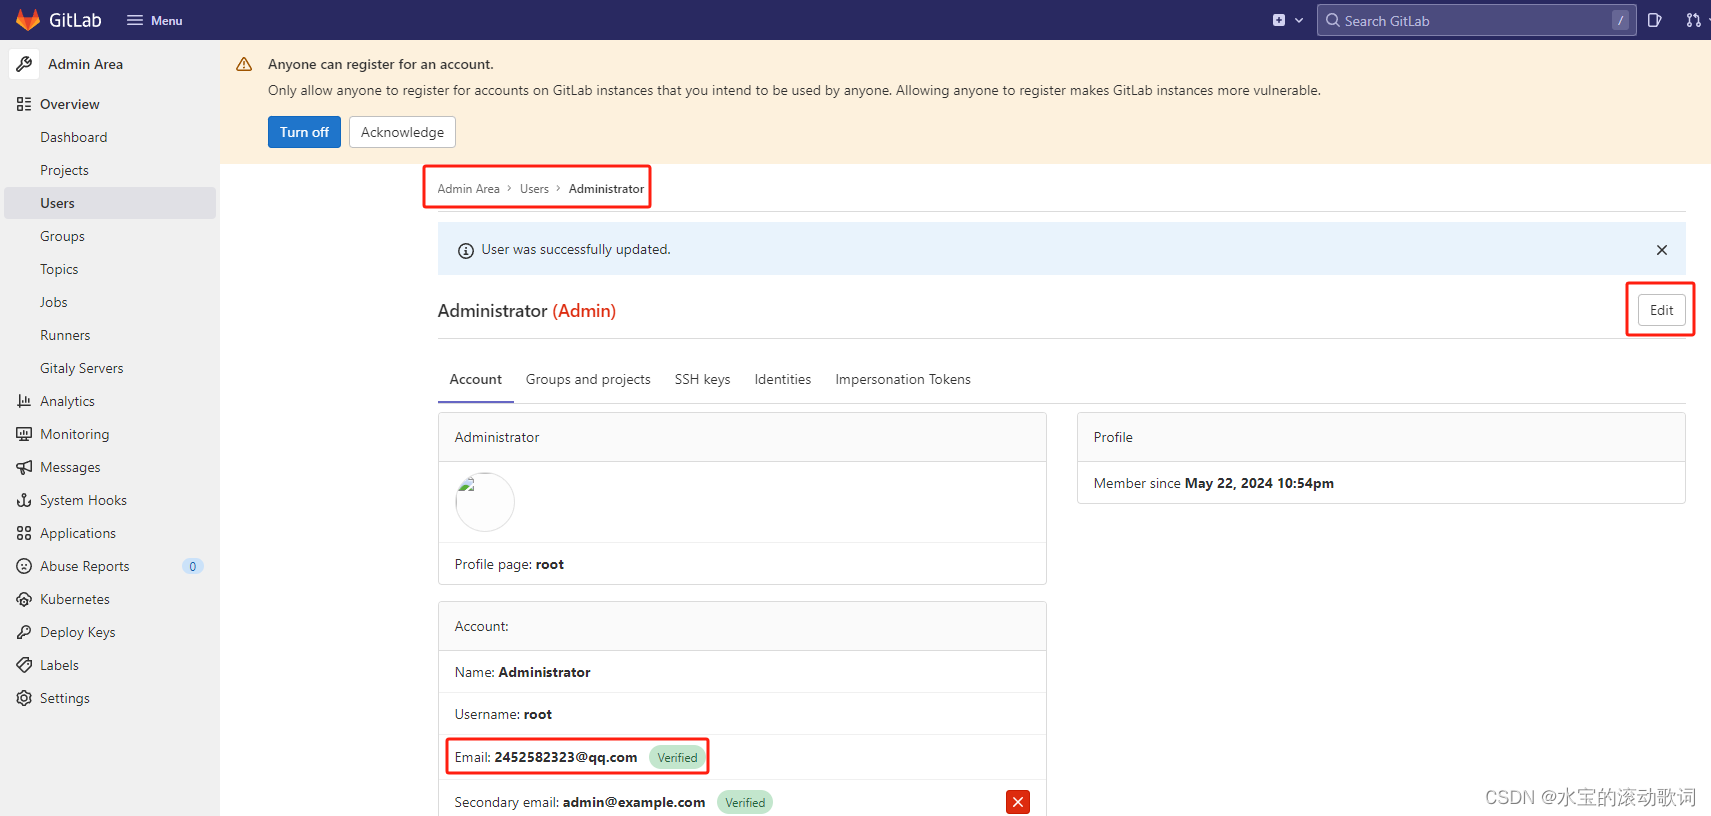Viewport: 1711px width, 816px height.
Task: Switch to Groups and projects tab
Action: pyautogui.click(x=588, y=380)
